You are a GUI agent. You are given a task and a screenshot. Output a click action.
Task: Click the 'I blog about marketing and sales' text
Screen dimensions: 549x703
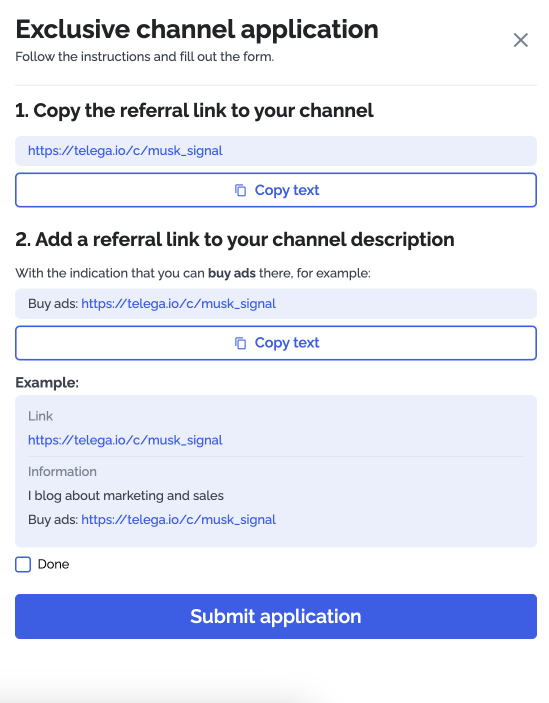[125, 495]
